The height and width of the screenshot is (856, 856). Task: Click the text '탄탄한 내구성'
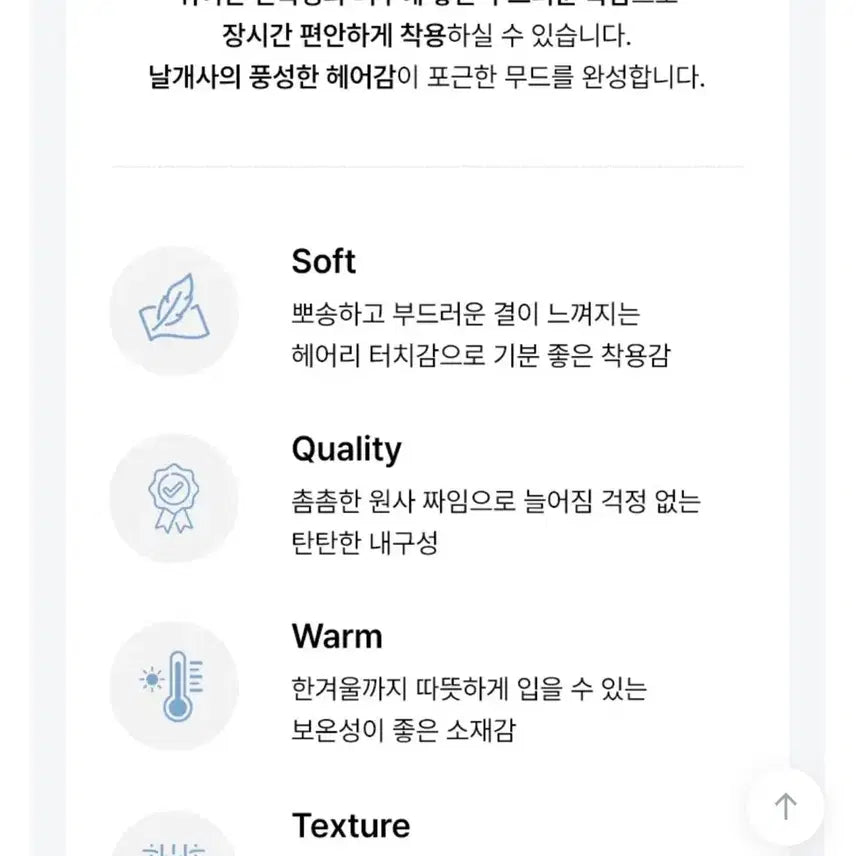point(364,543)
